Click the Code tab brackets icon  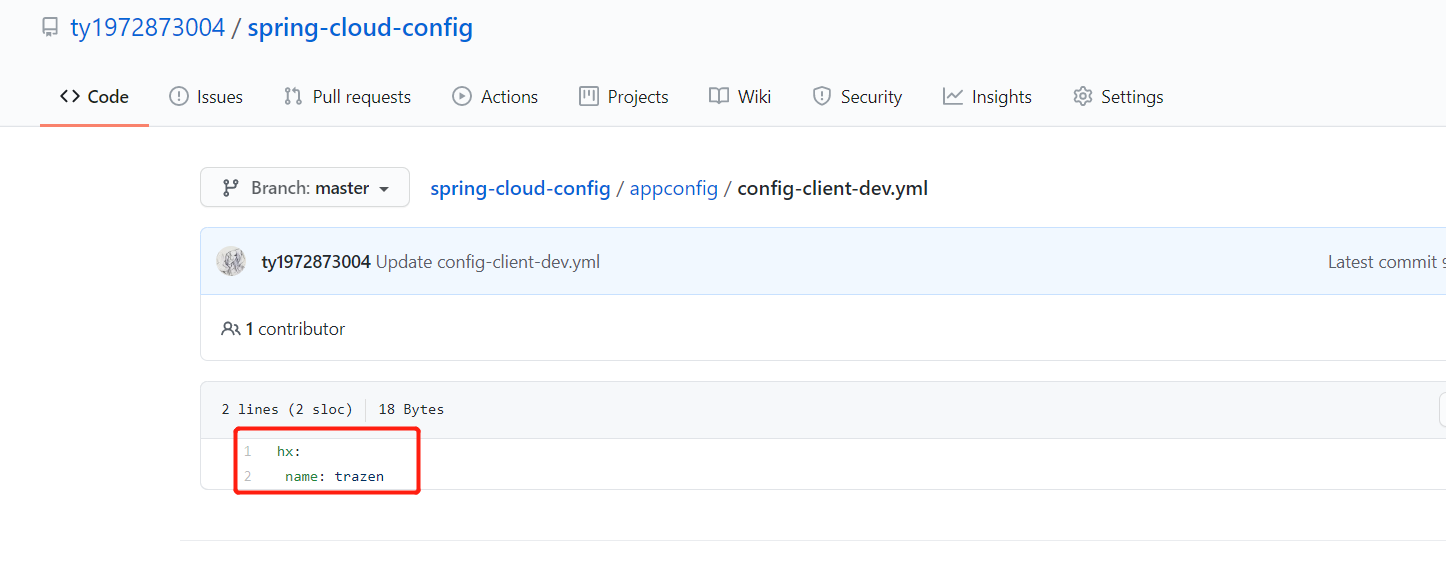pyautogui.click(x=70, y=97)
